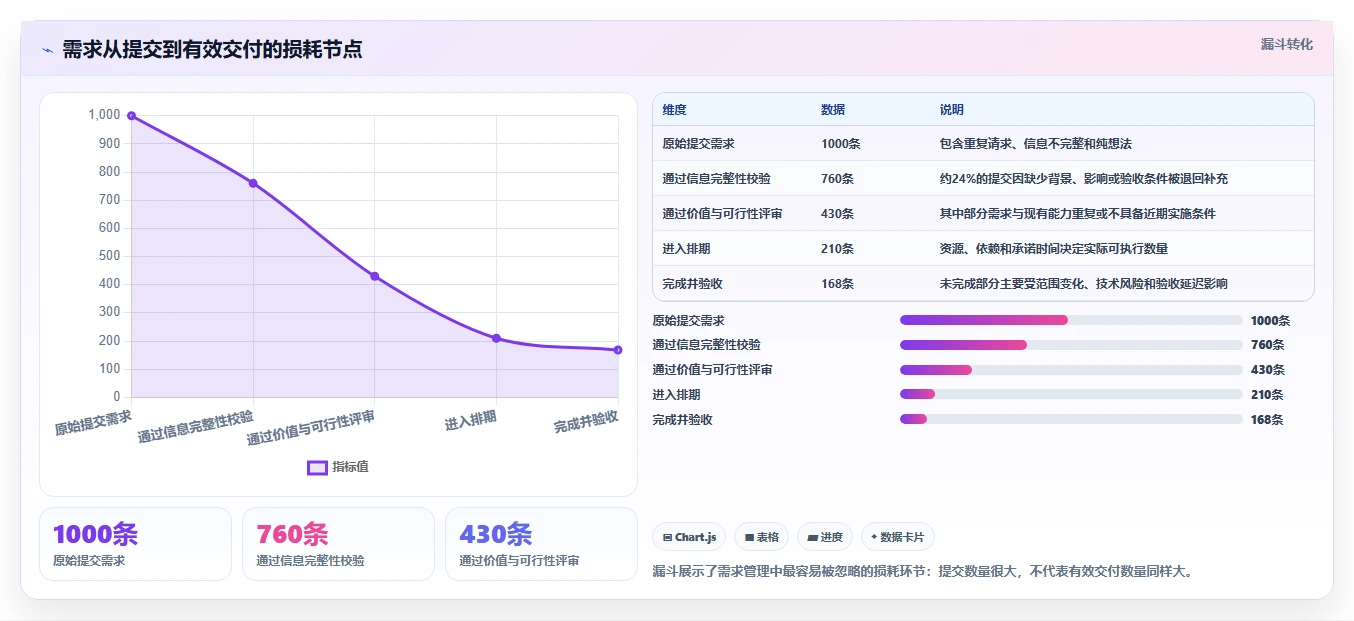Screen dimensions: 1354x621
Task: Click the 完成并验收 table row label
Action: point(692,284)
